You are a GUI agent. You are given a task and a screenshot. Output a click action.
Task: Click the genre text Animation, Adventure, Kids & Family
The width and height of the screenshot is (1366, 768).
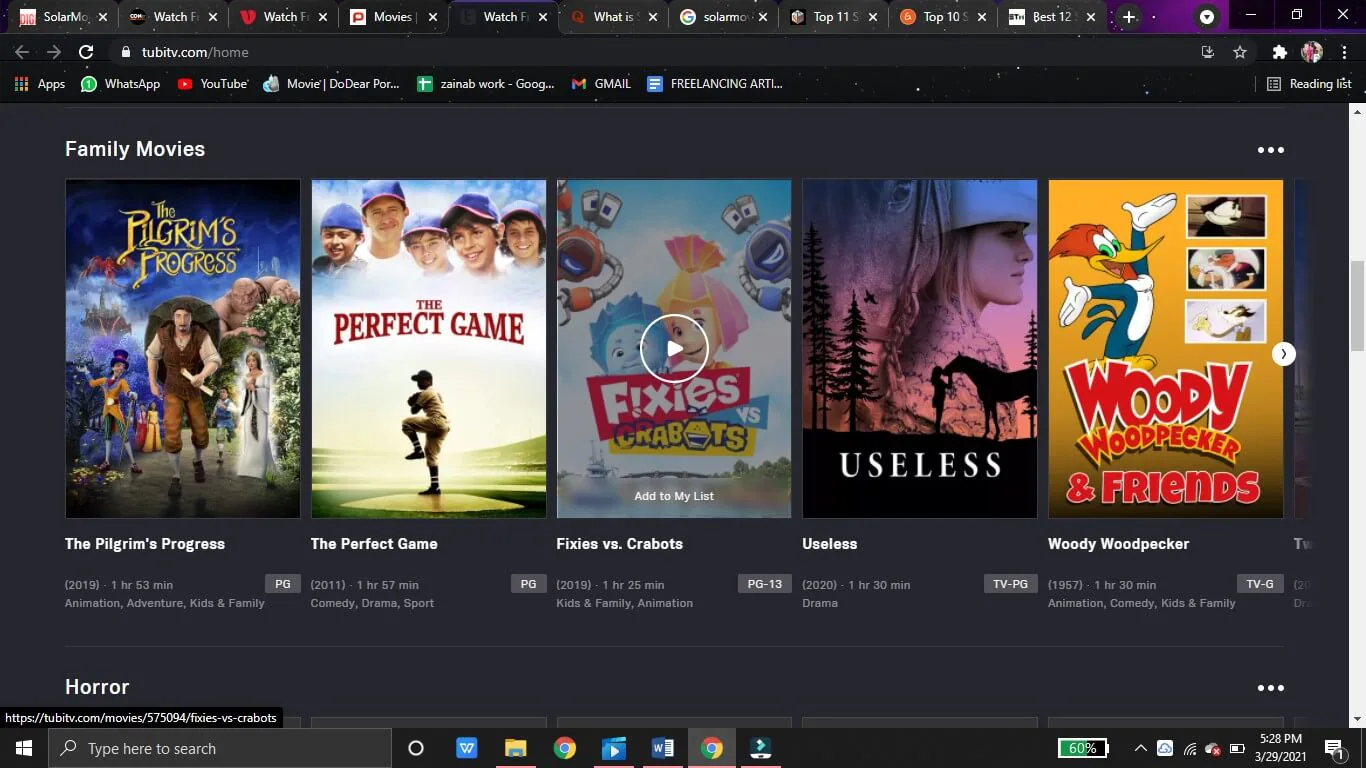pos(165,603)
